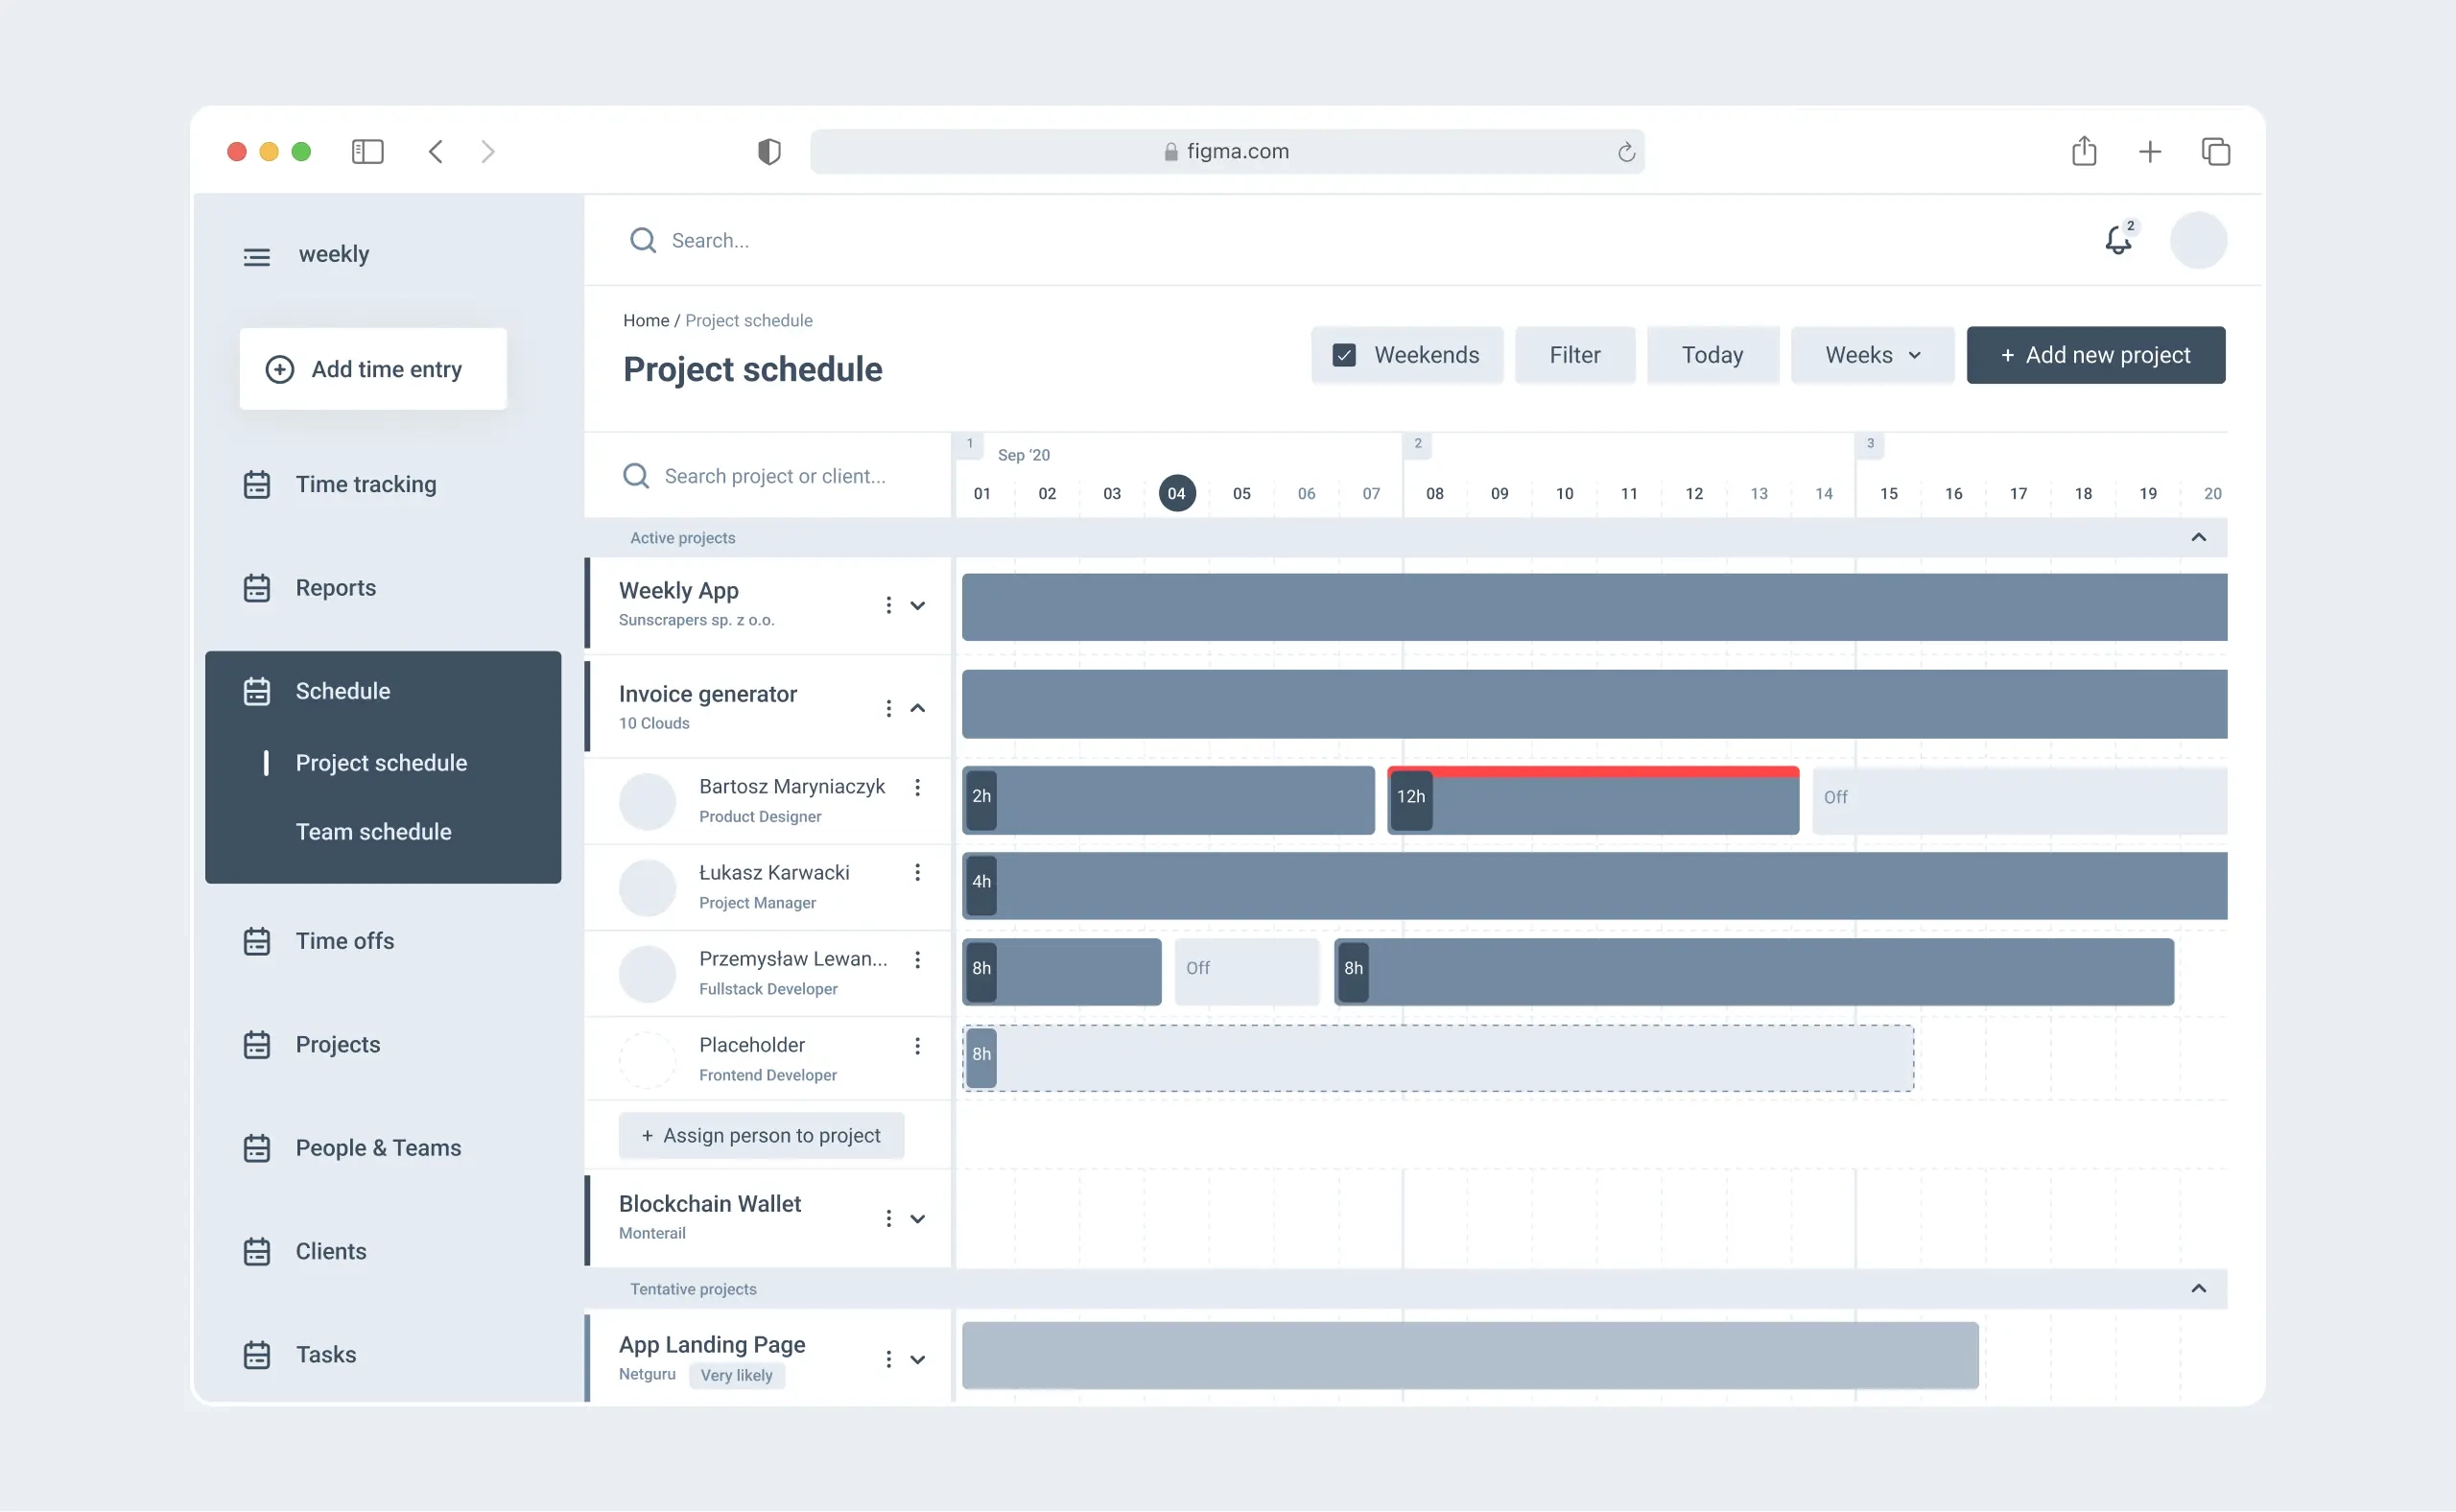Collapse Invoice generator project row

coord(919,707)
